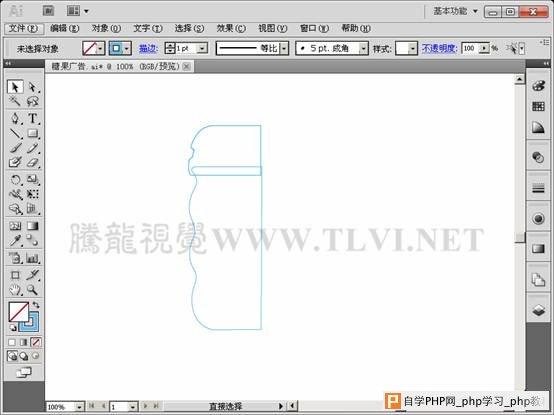554x415 pixels.
Task: Click the 描边 stroke link
Action: [148, 48]
